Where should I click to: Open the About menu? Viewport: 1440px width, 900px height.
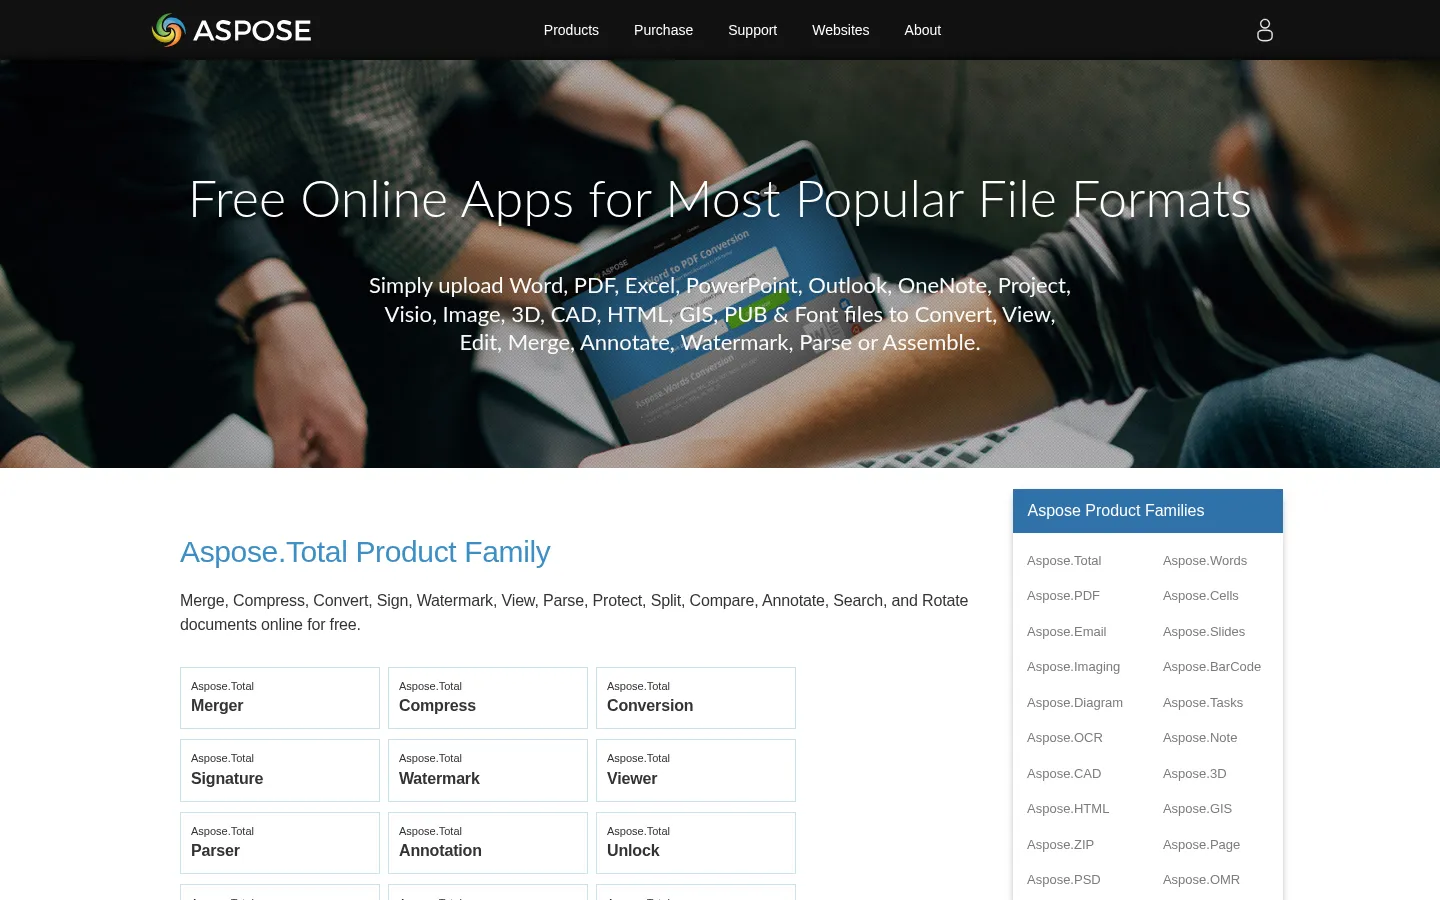tap(922, 30)
